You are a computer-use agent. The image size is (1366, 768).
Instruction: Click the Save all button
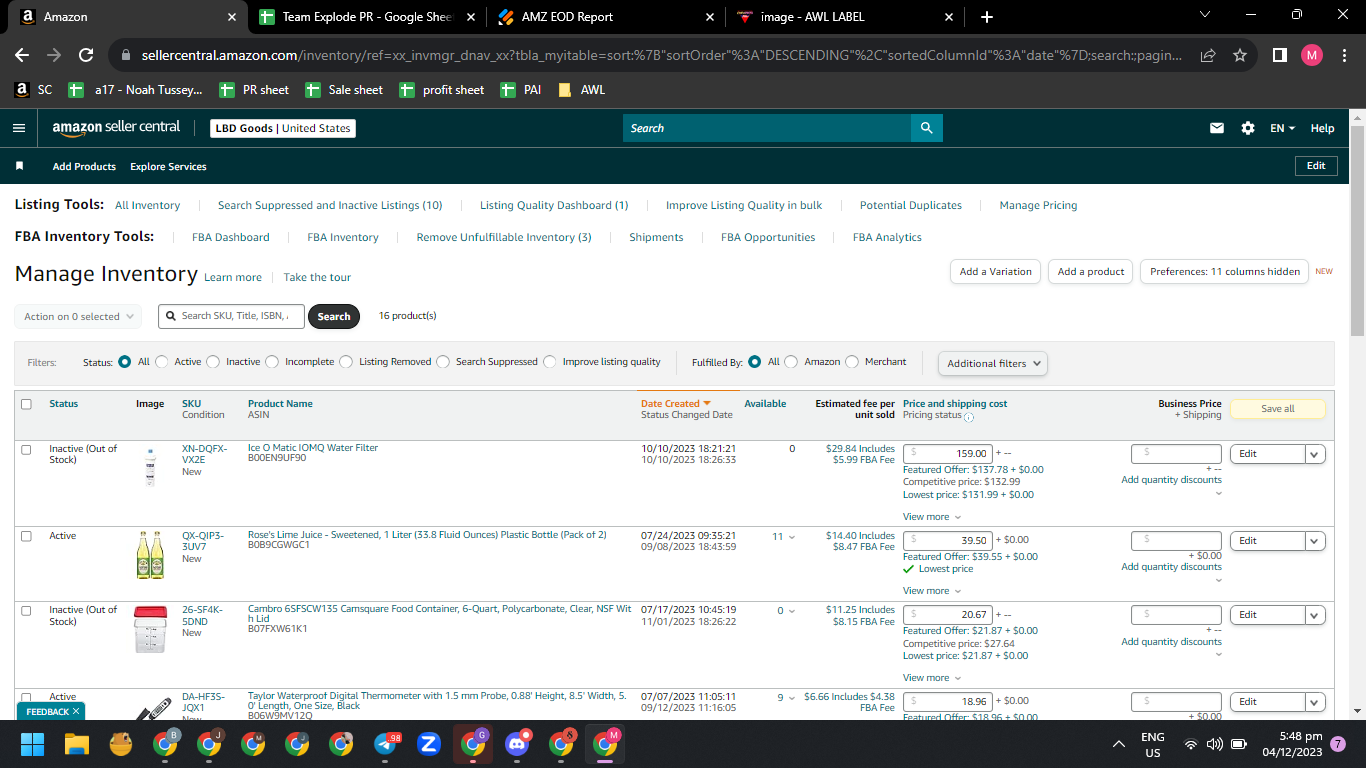pyautogui.click(x=1277, y=409)
